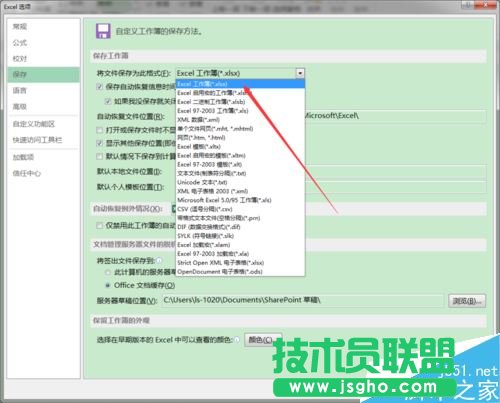
Task: Select Office 文档缓存 radio button
Action: click(108, 285)
